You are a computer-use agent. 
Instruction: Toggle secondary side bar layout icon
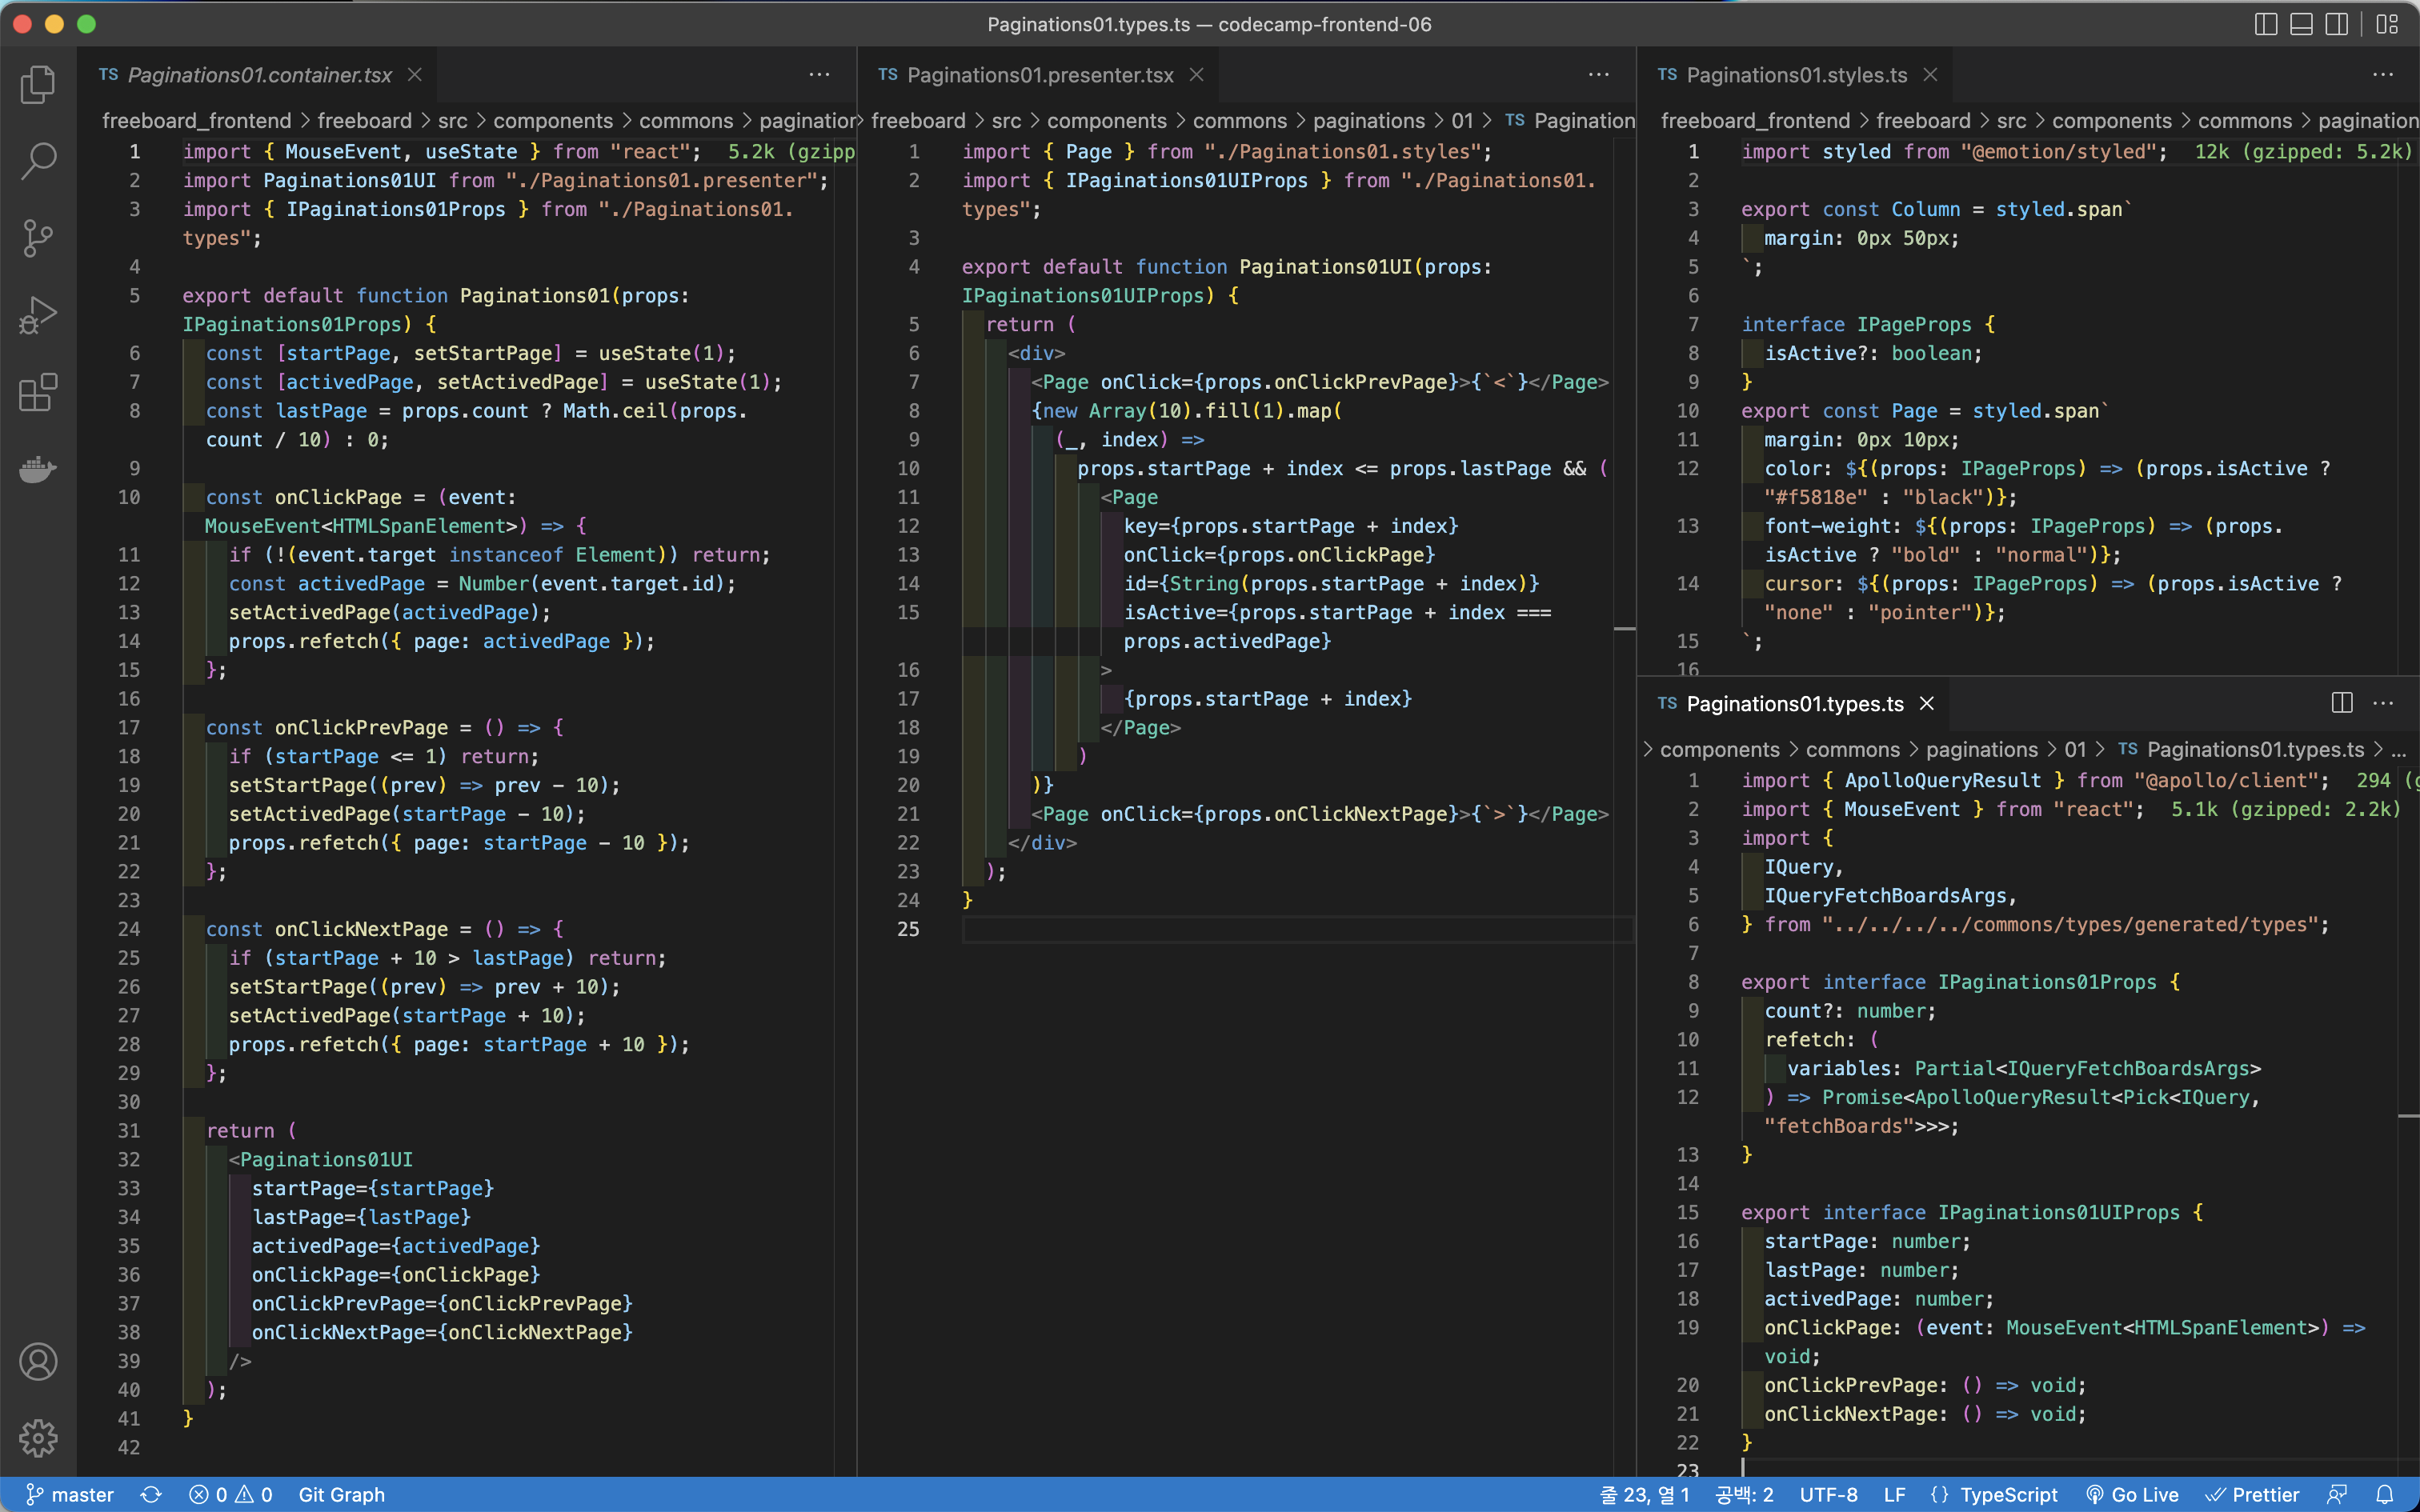pyautogui.click(x=2336, y=24)
